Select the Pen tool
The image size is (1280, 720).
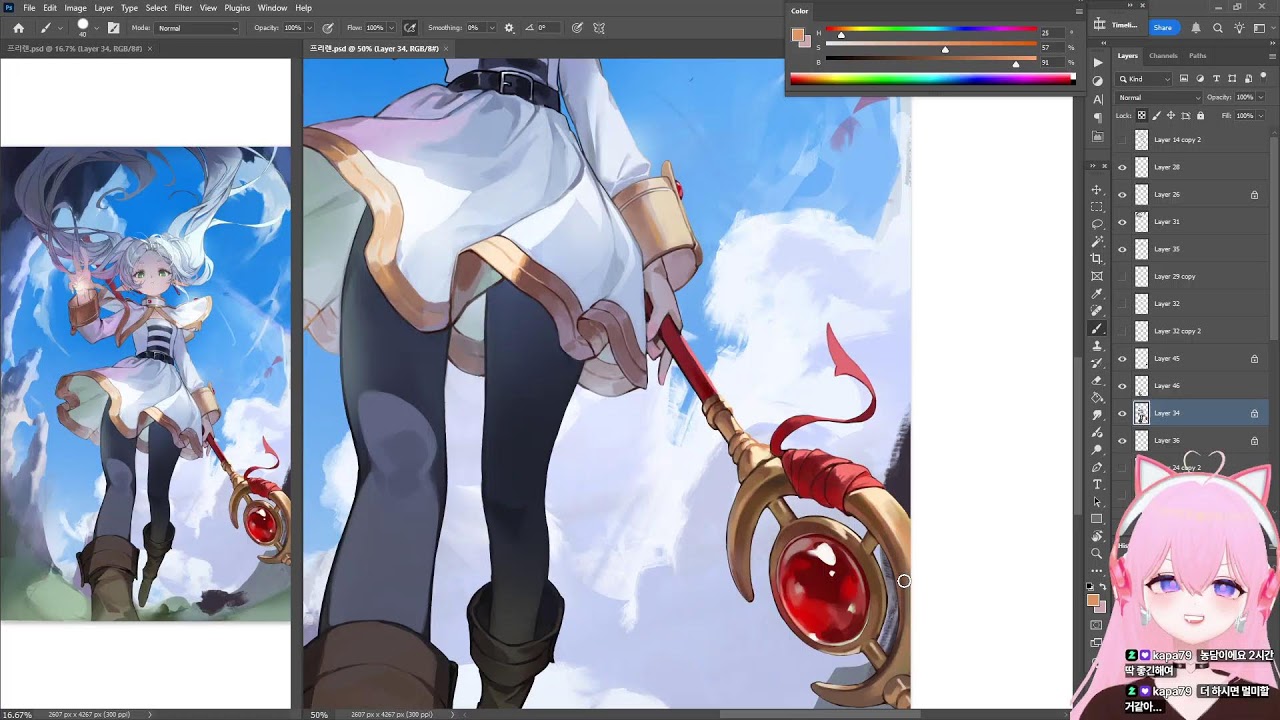pos(1097,467)
